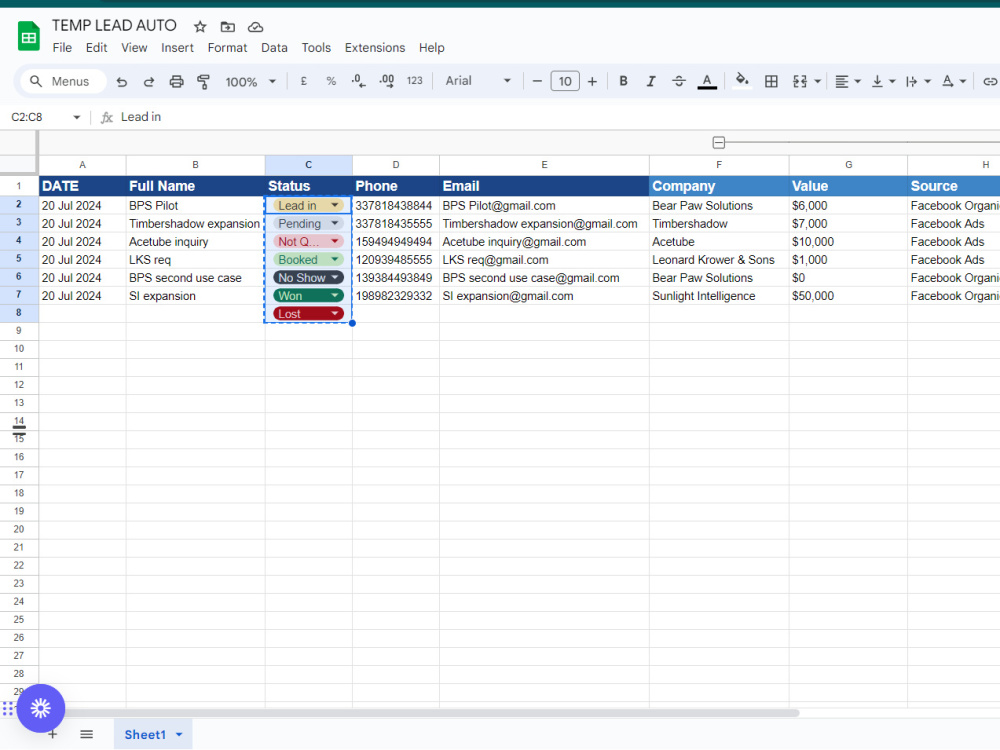Decrease decimal places
Screen dimensions: 1000x750
[358, 81]
